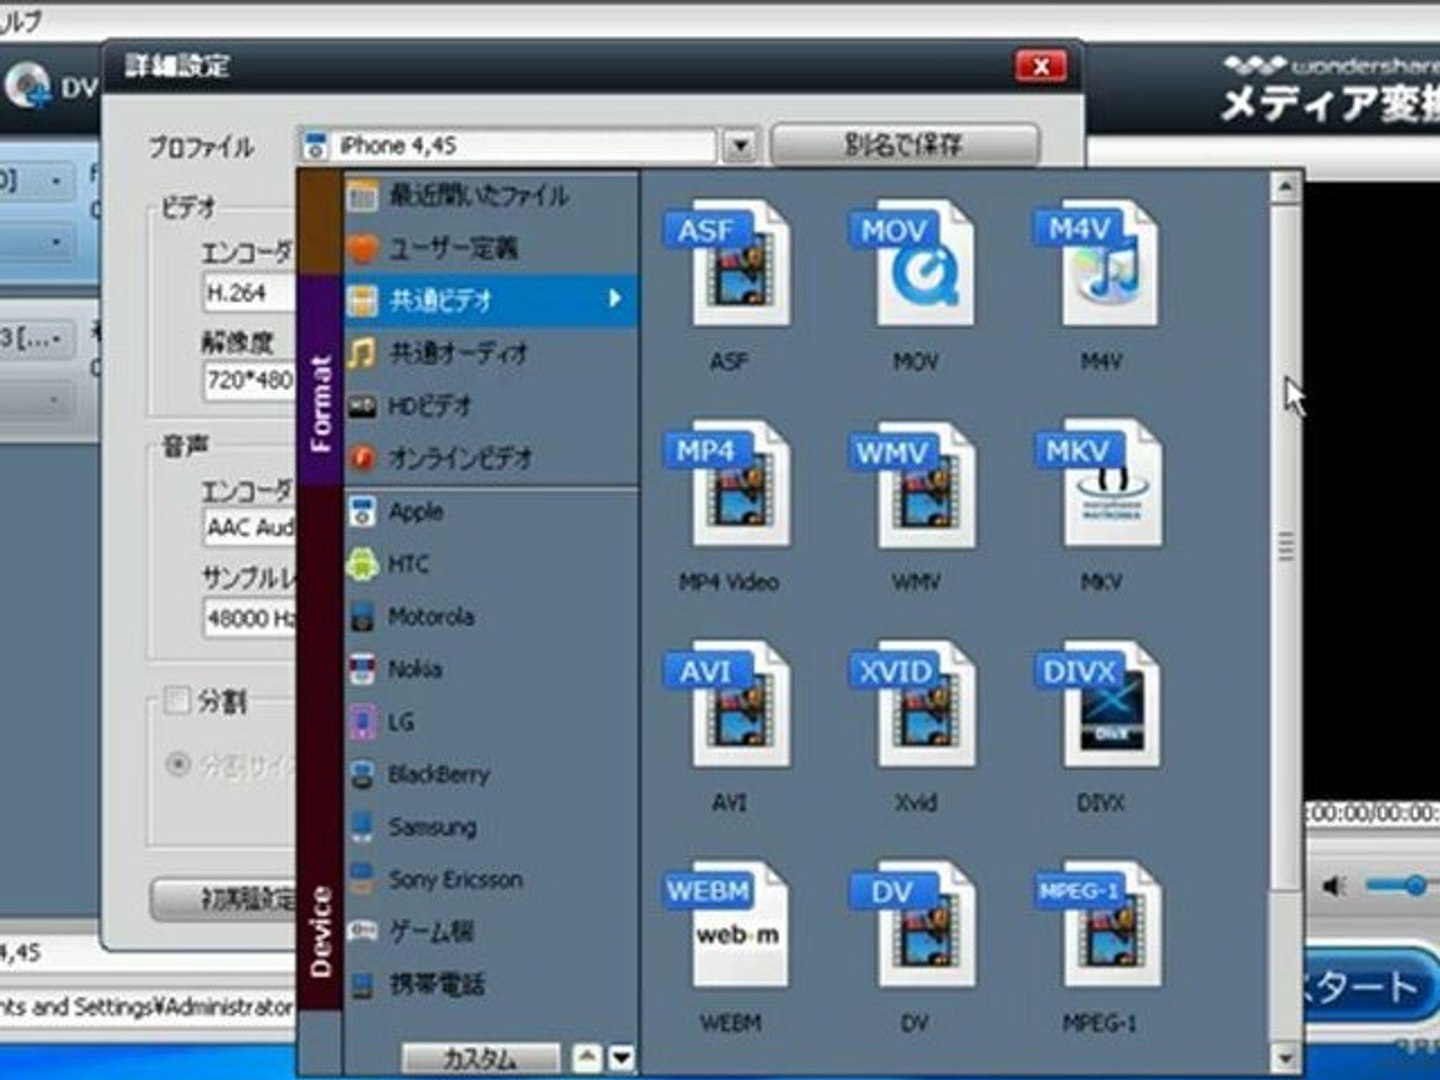Open the AAC audio encoder dropdown

[x=250, y=527]
